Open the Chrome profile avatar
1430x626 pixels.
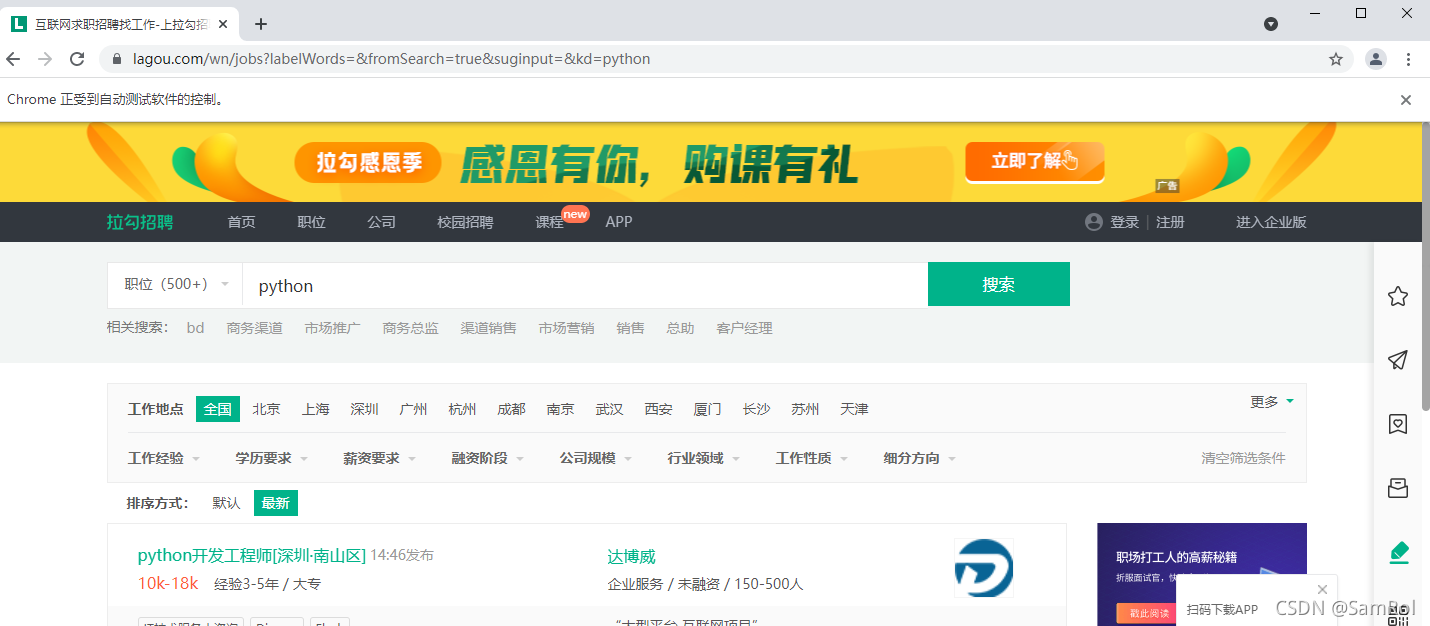[x=1376, y=59]
